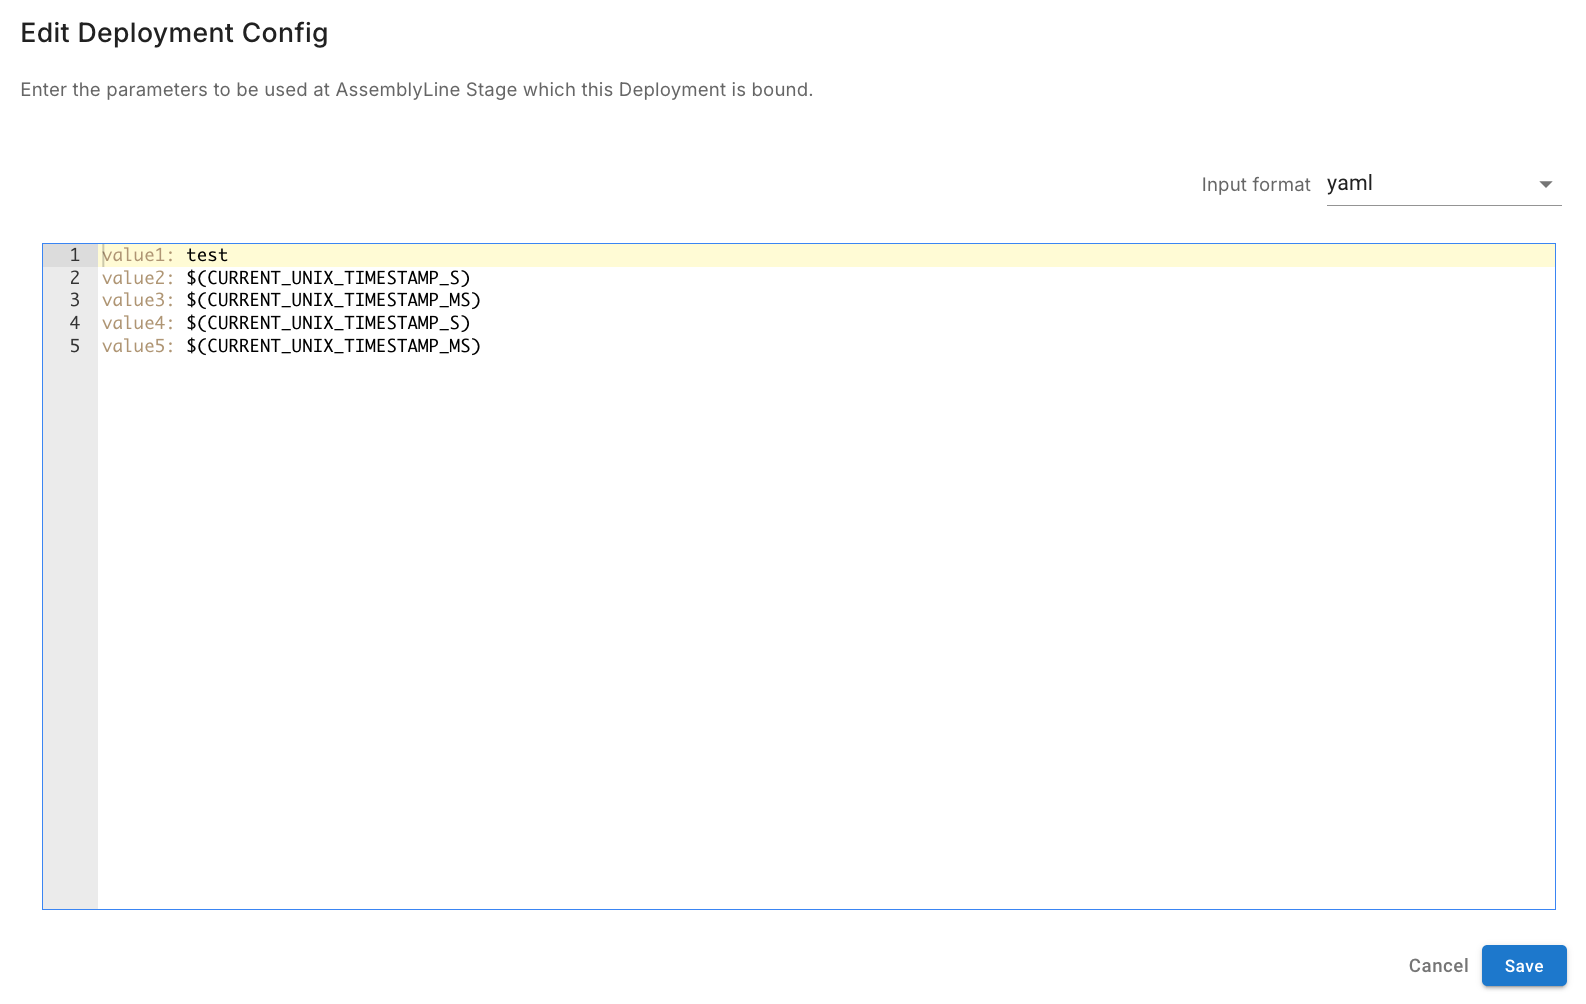
Task: Click the Input format label
Action: tap(1255, 185)
